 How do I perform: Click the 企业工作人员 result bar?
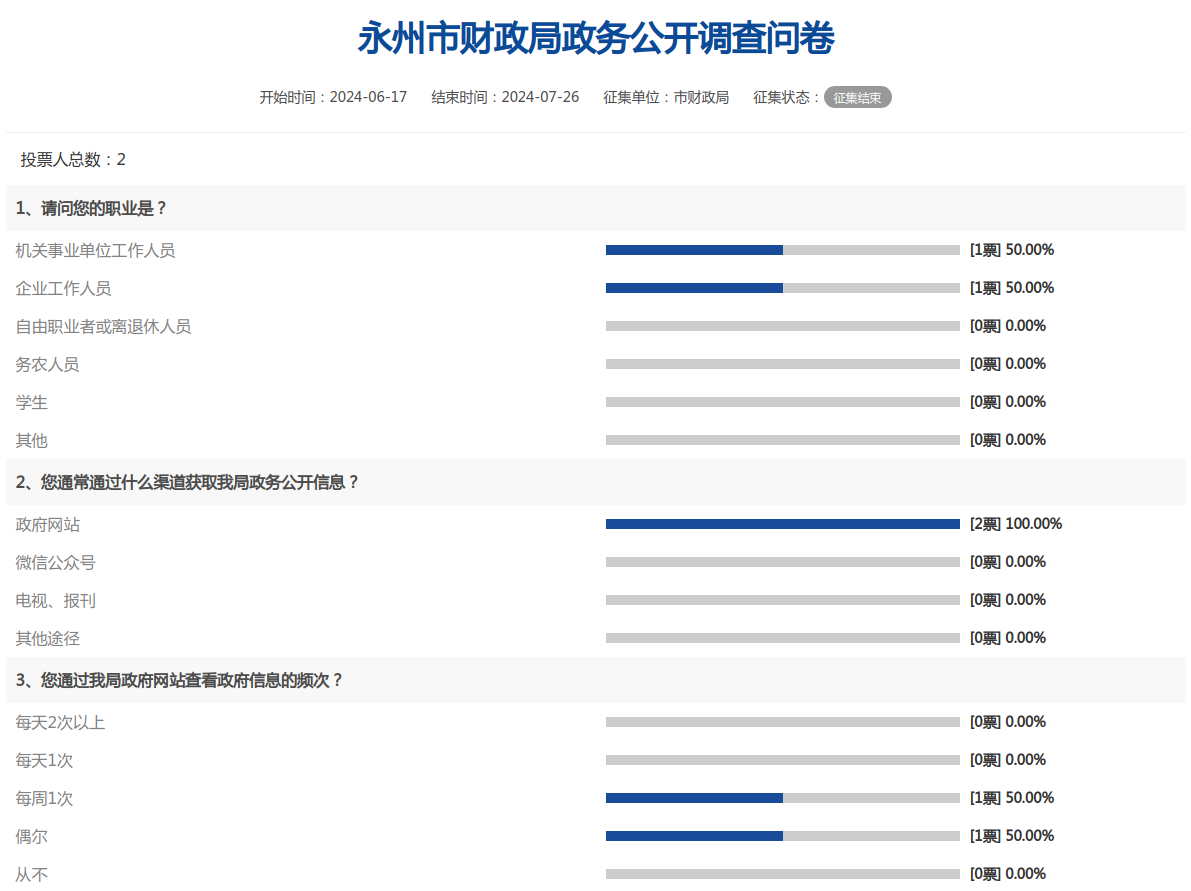[782, 288]
